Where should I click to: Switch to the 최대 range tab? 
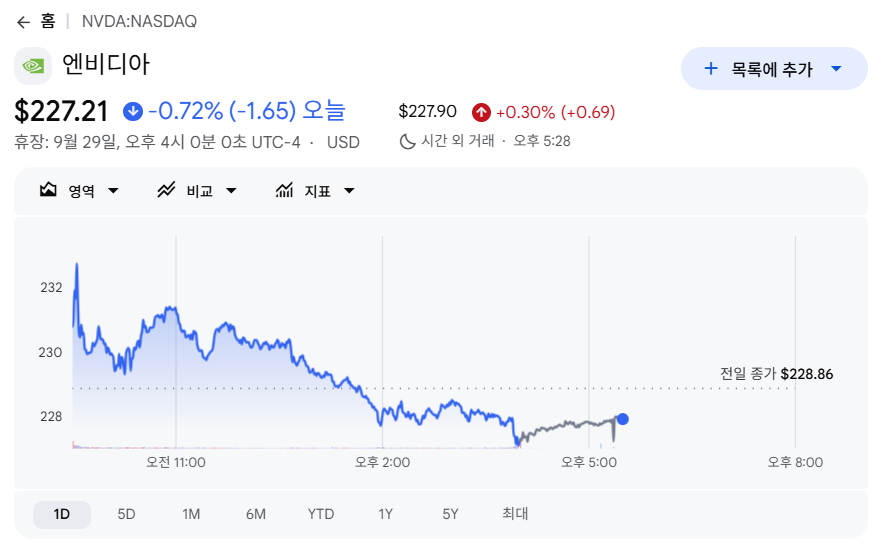point(515,514)
